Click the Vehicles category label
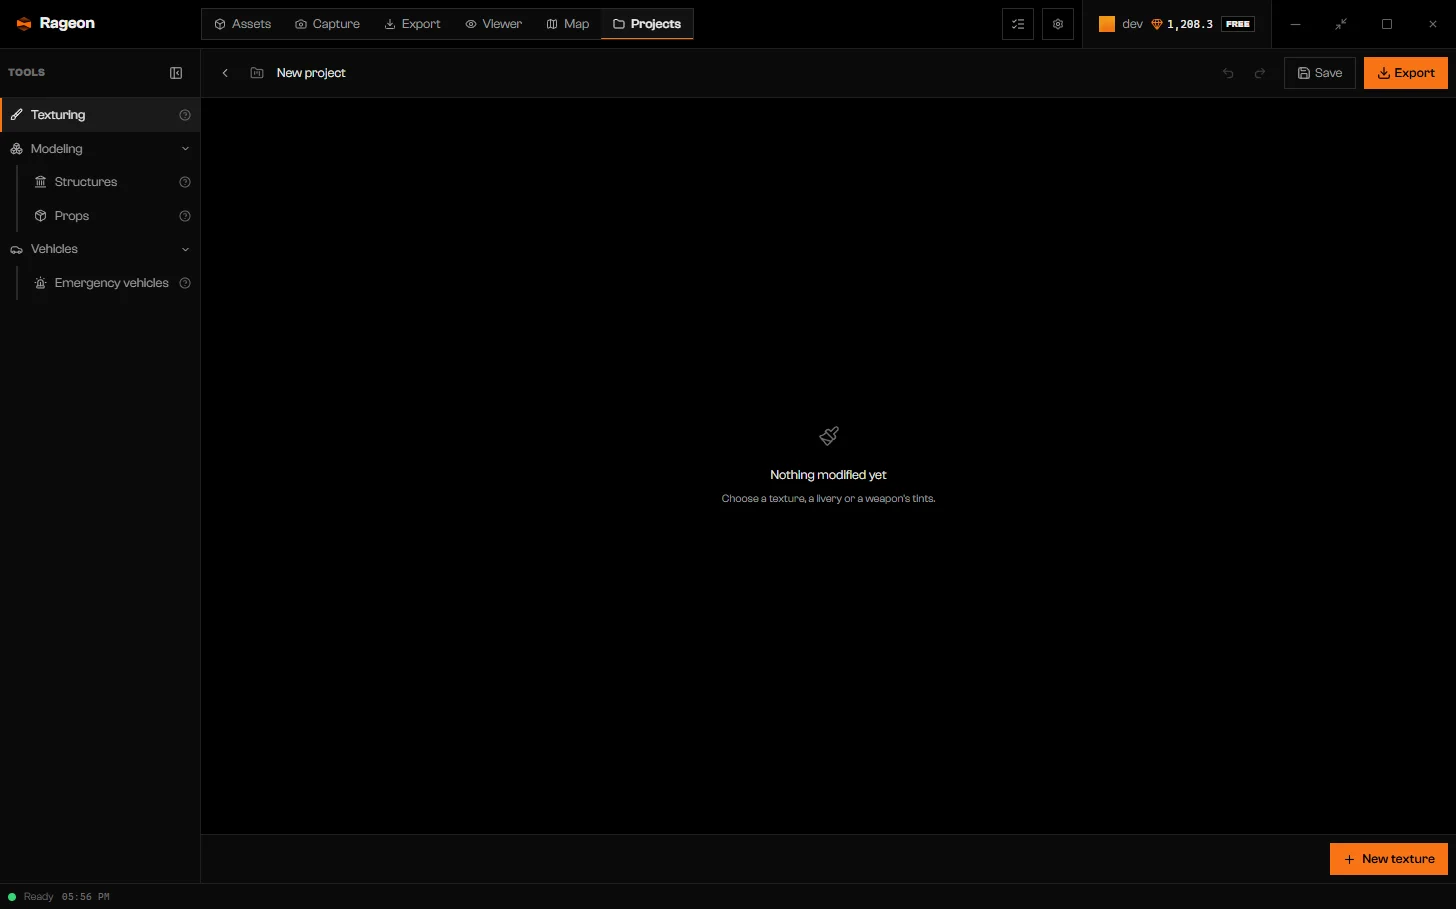This screenshot has height=909, width=1456. point(54,249)
